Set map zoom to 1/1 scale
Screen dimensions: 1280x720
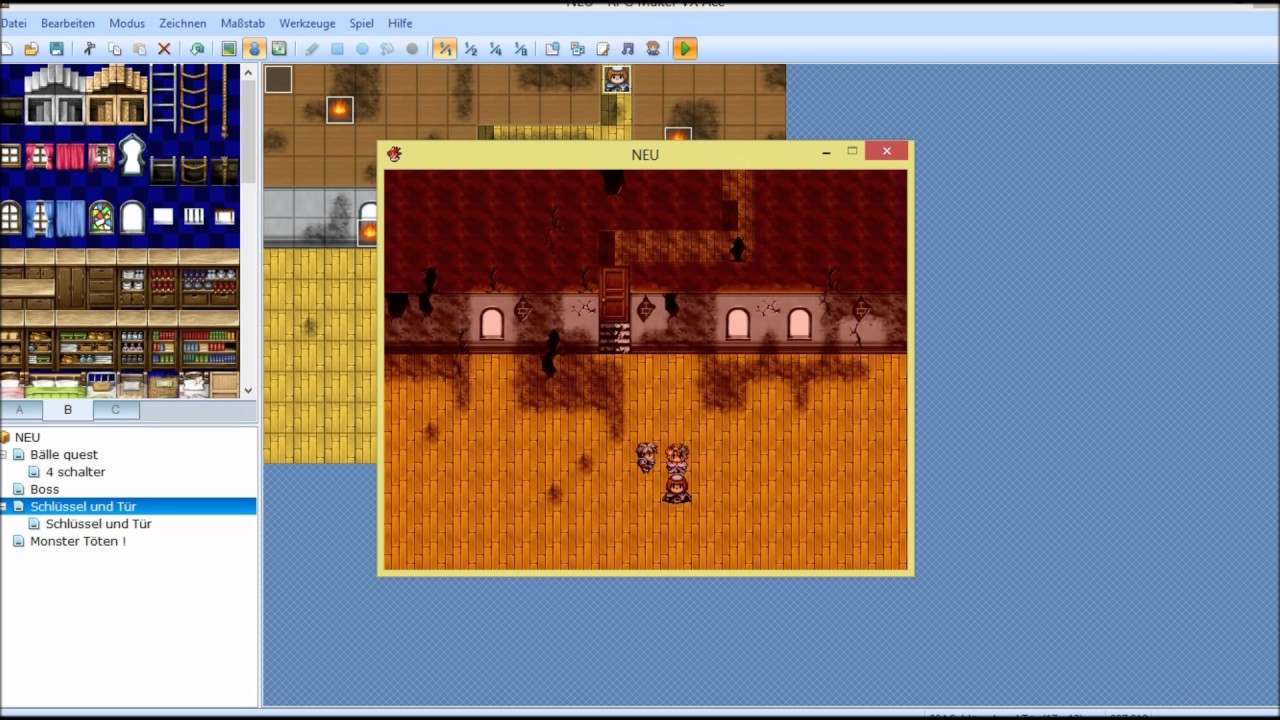pyautogui.click(x=445, y=48)
